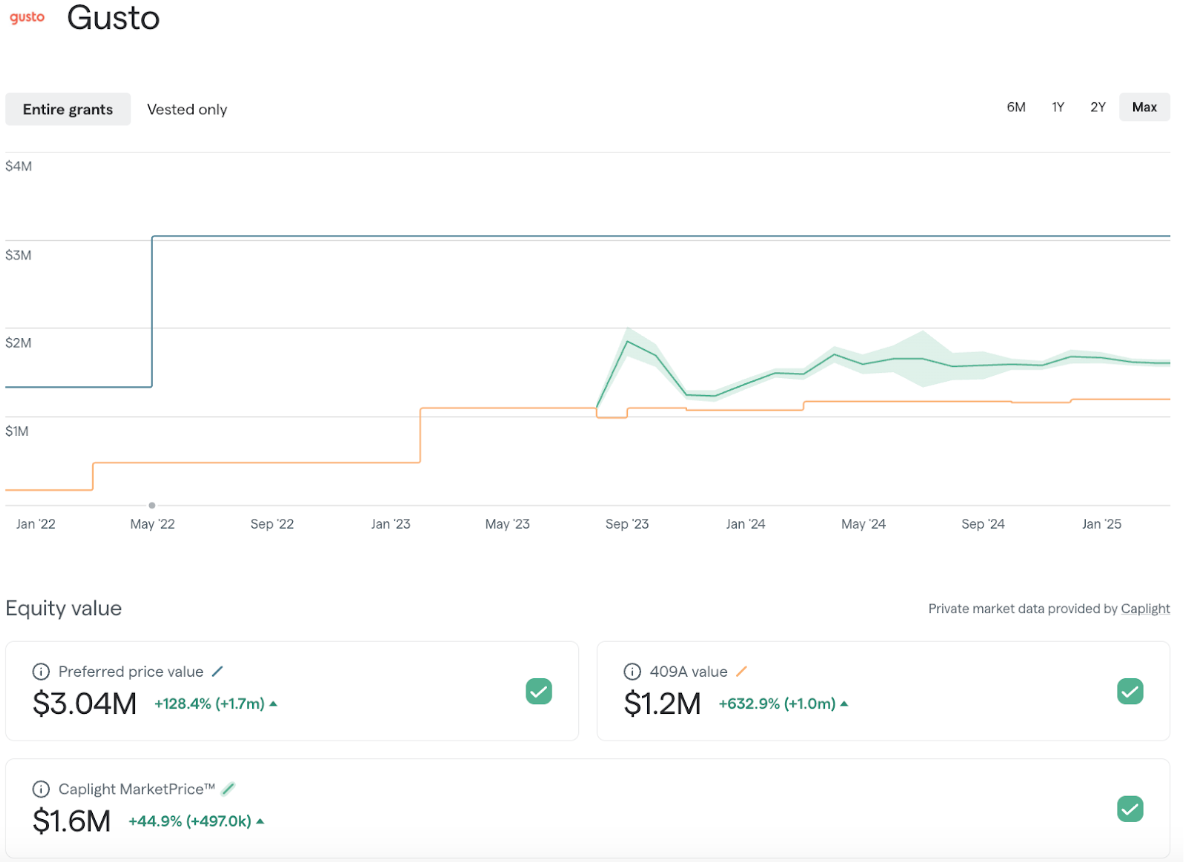Viewport: 1188px width, 862px height.
Task: Toggle the Caplight MarketPrice checkbox
Action: (x=1130, y=809)
